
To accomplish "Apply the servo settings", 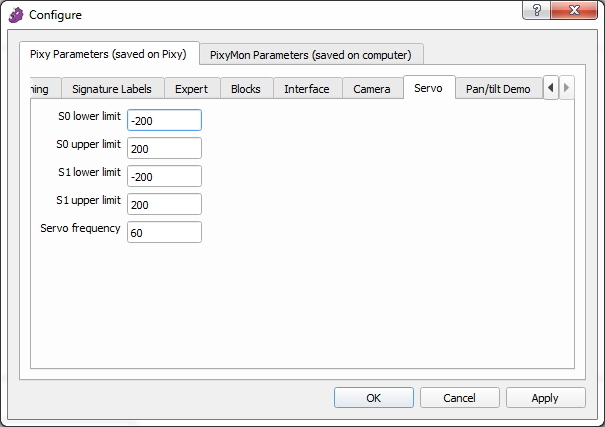I will tap(545, 397).
